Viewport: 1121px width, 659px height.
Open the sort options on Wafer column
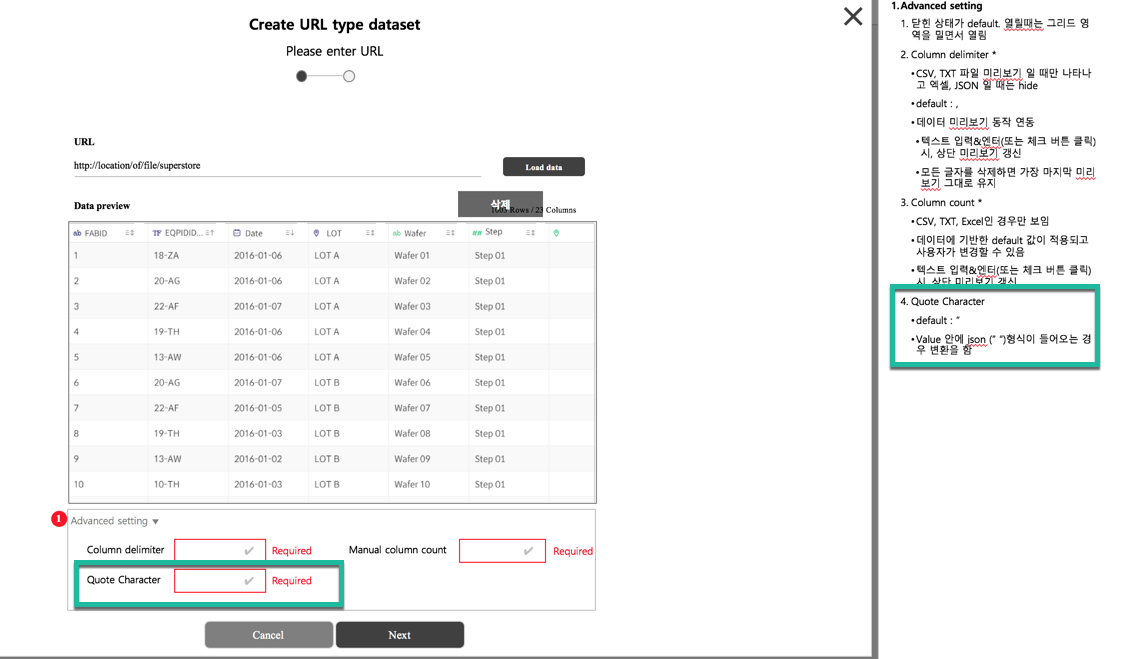point(452,232)
